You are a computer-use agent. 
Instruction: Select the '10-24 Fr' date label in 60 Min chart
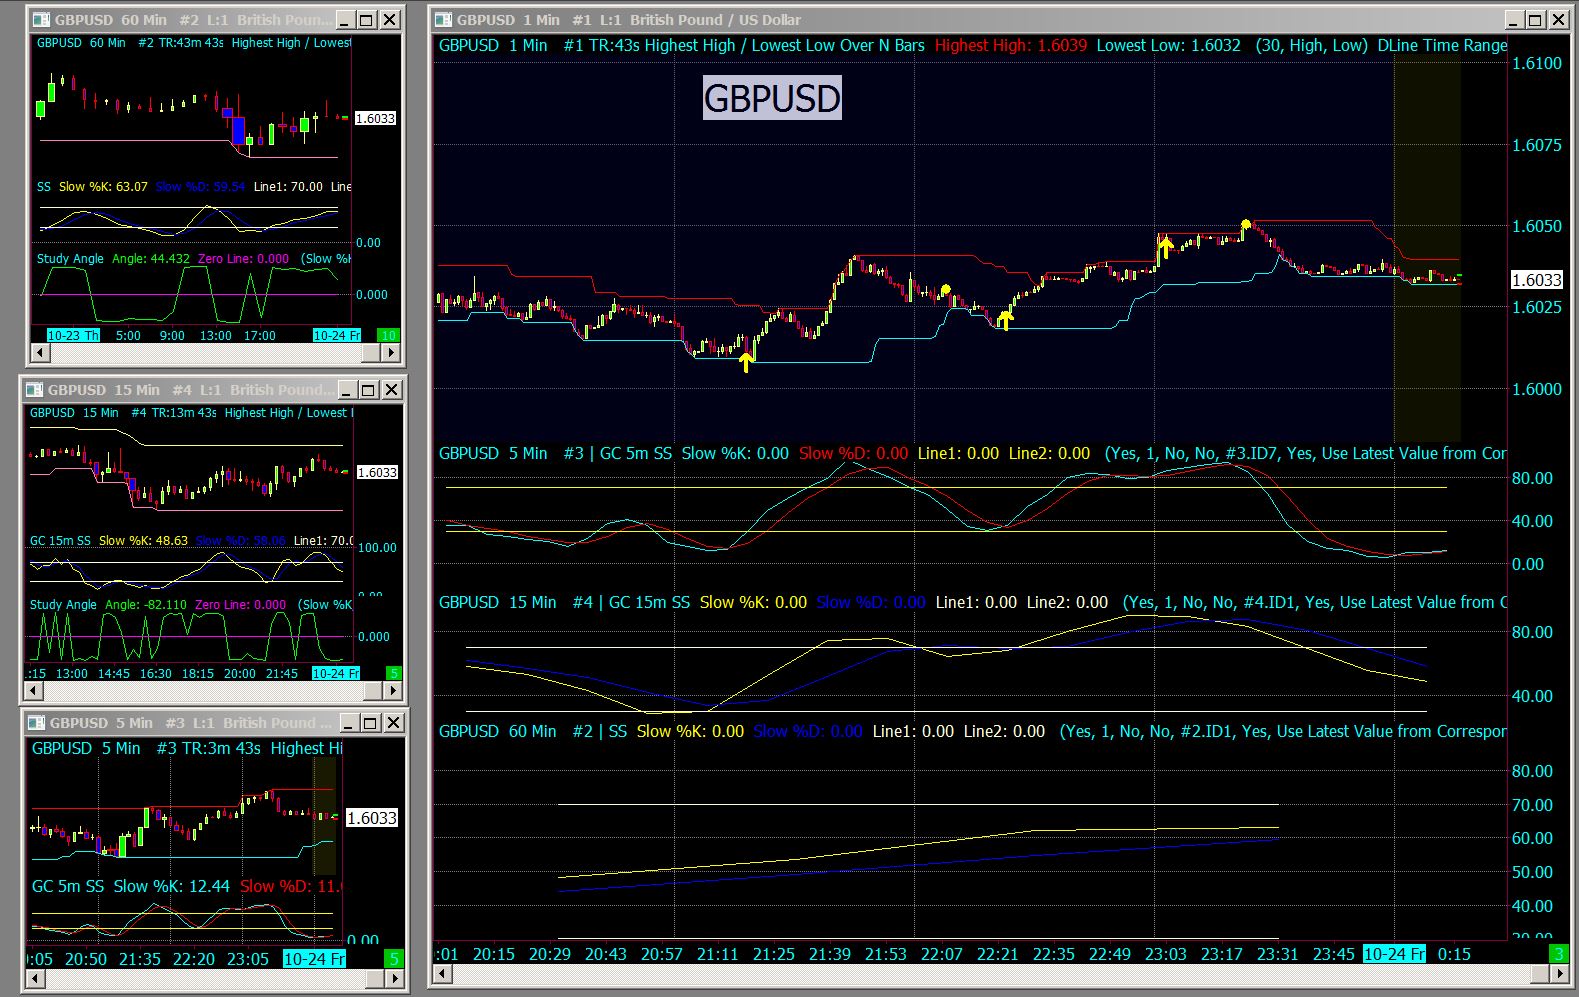pyautogui.click(x=337, y=335)
